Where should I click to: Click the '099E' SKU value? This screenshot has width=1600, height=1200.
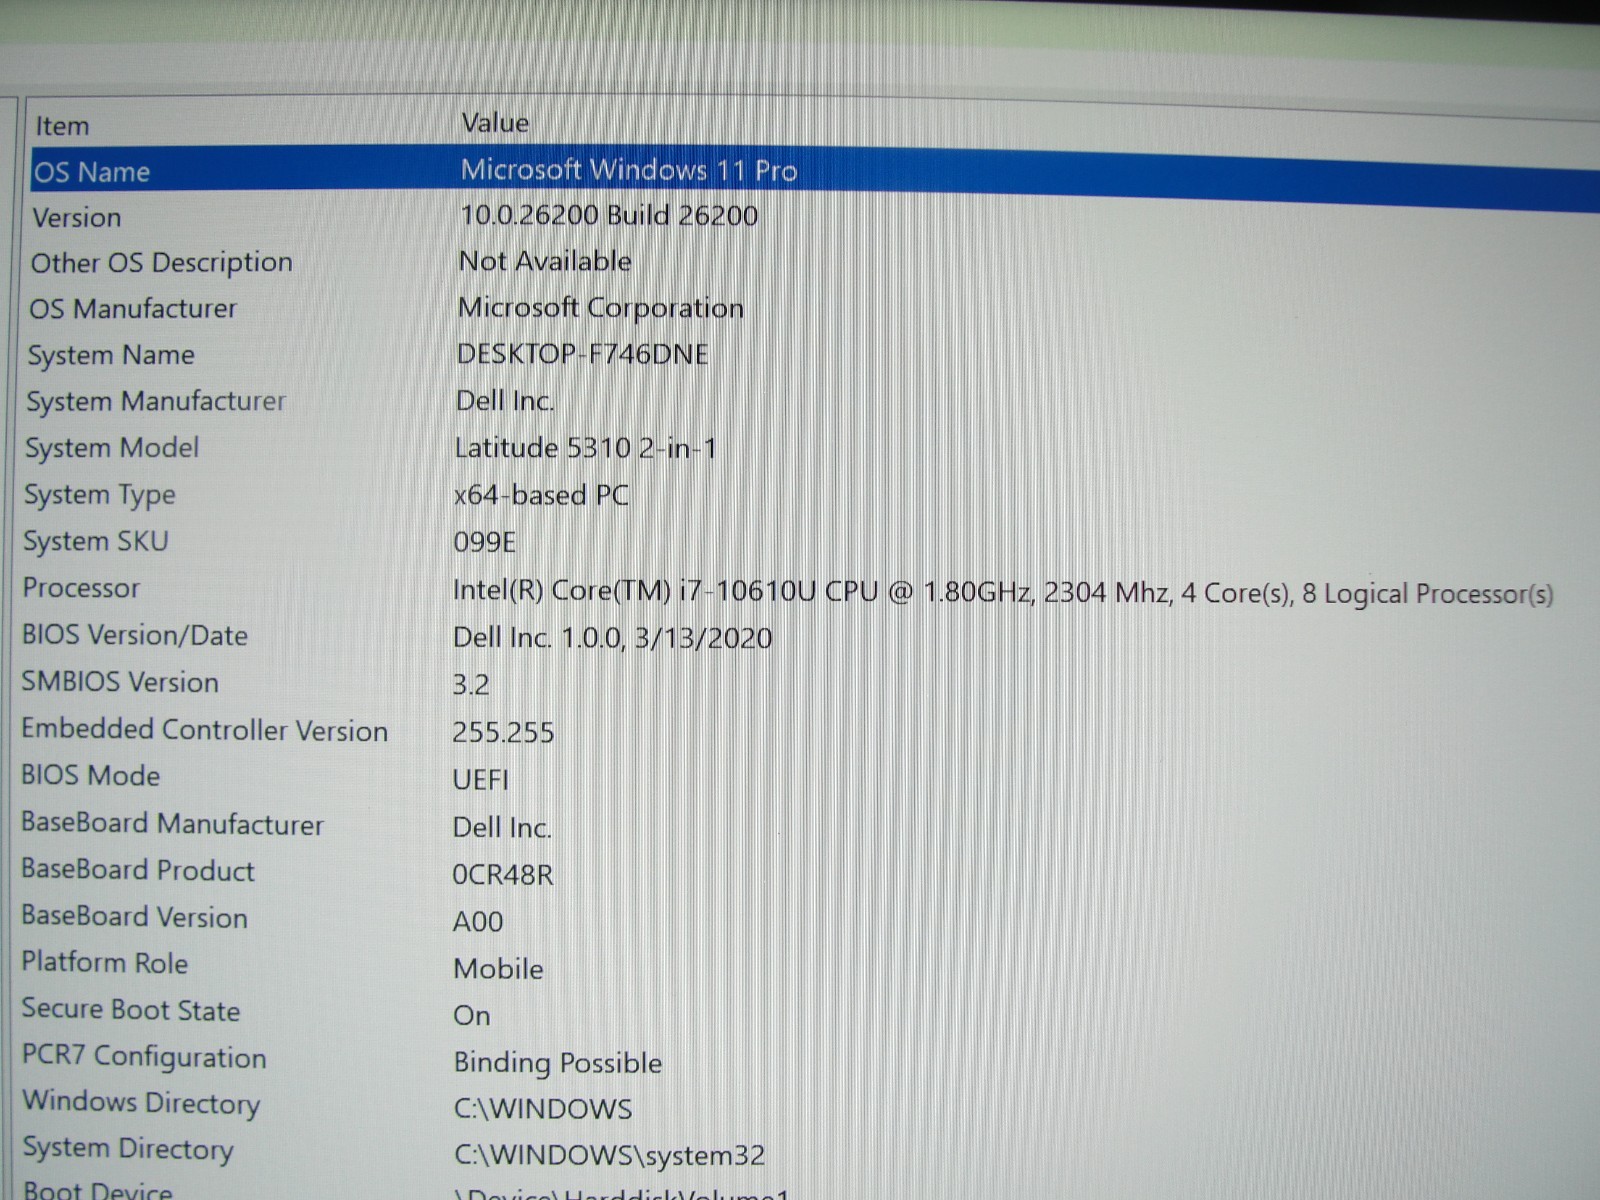tap(485, 542)
